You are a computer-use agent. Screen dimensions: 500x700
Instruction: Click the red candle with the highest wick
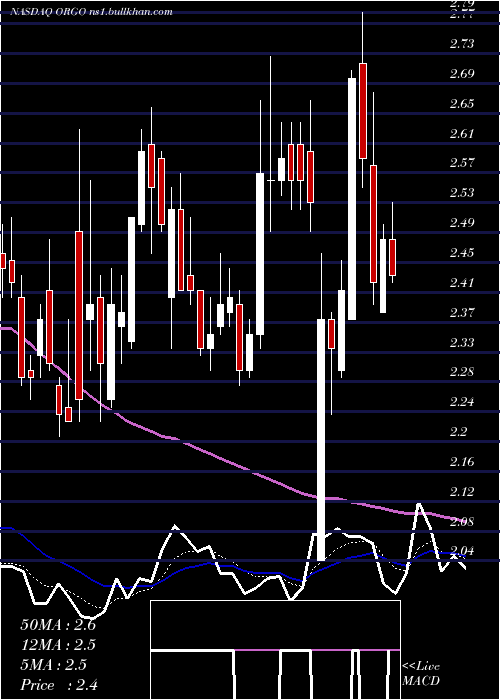(x=363, y=111)
